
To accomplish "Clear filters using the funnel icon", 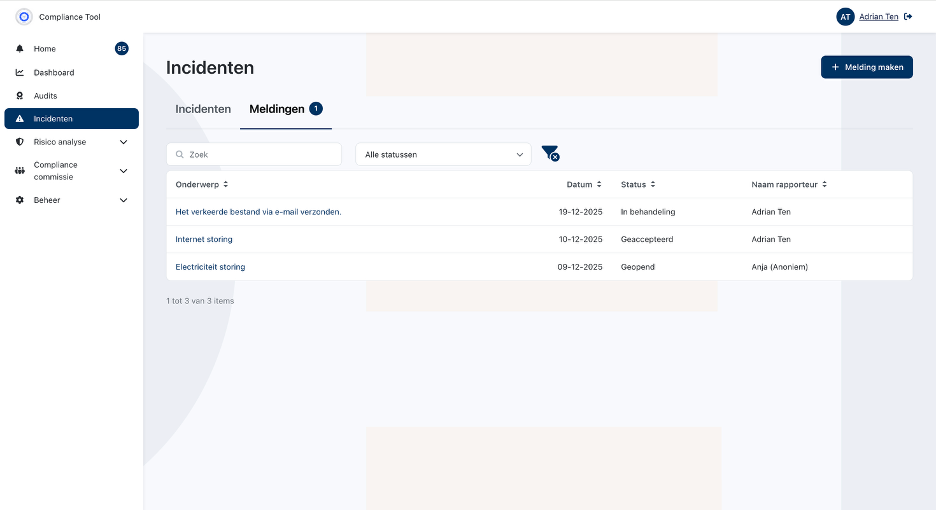I will click(550, 153).
